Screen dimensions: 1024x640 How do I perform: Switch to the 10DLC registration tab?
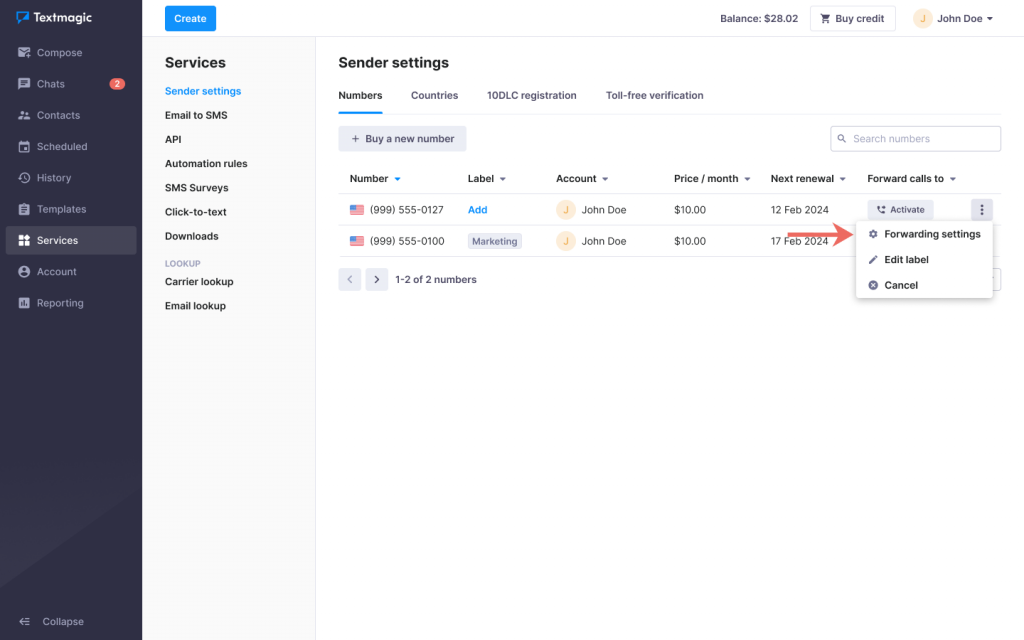[531, 96]
